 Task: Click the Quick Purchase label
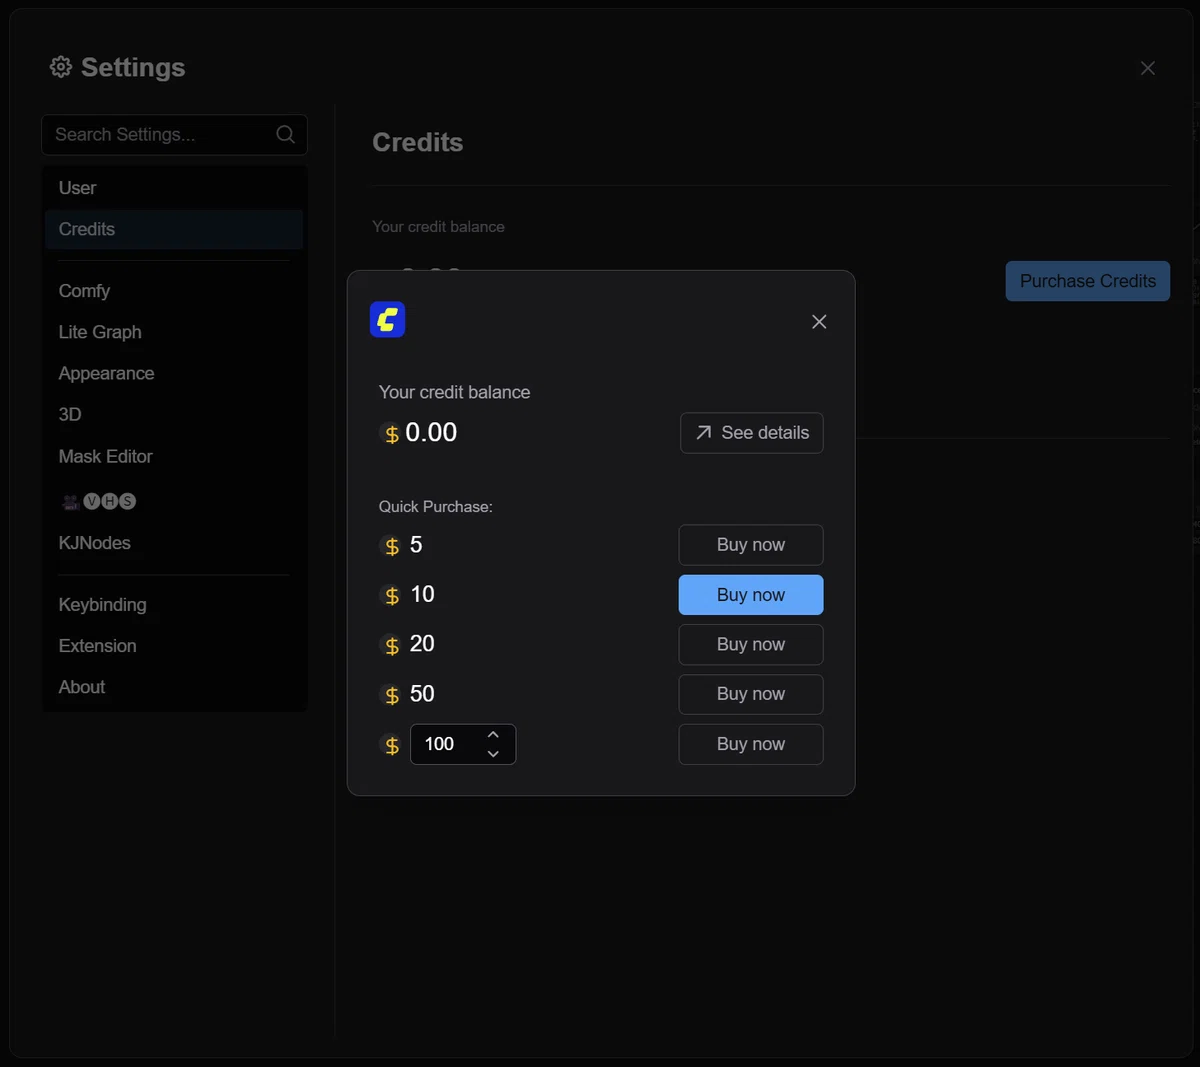(436, 507)
